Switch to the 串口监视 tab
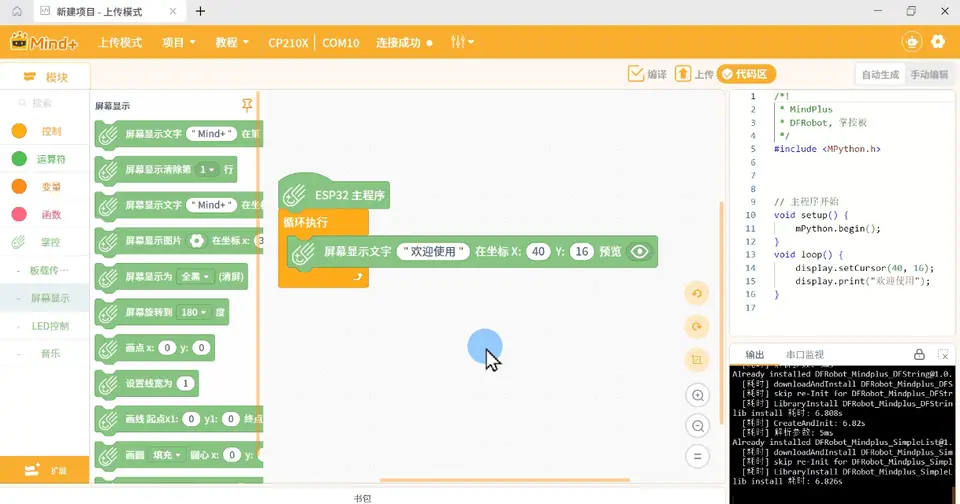Screen dimensions: 960x504 pyautogui.click(x=804, y=355)
